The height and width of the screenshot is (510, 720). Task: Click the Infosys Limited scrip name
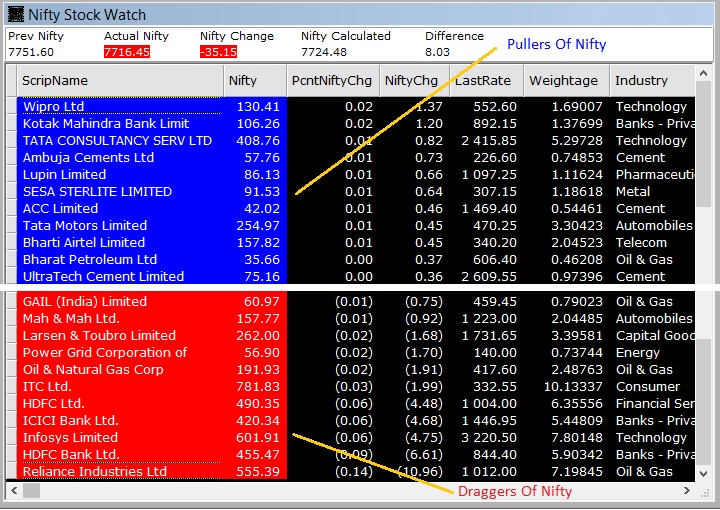[70, 437]
